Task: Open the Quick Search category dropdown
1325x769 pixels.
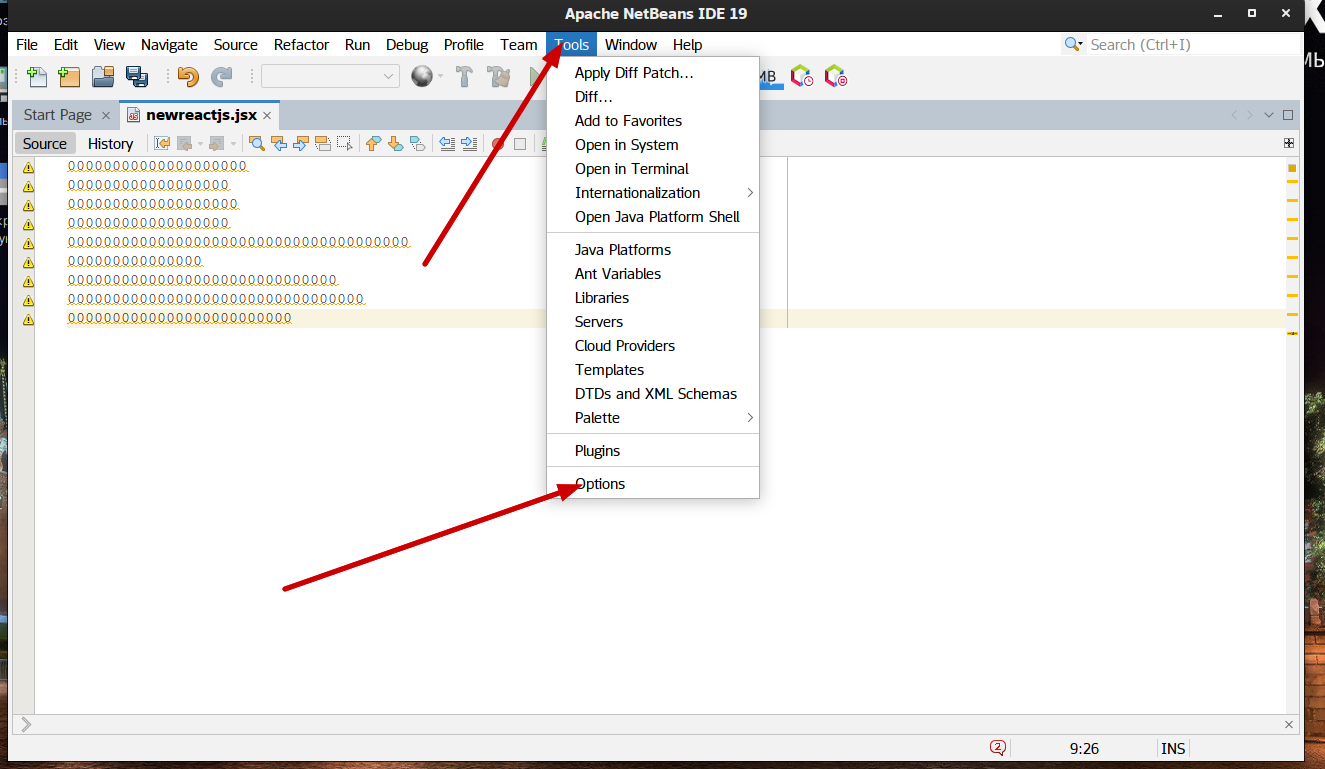Action: point(1074,45)
